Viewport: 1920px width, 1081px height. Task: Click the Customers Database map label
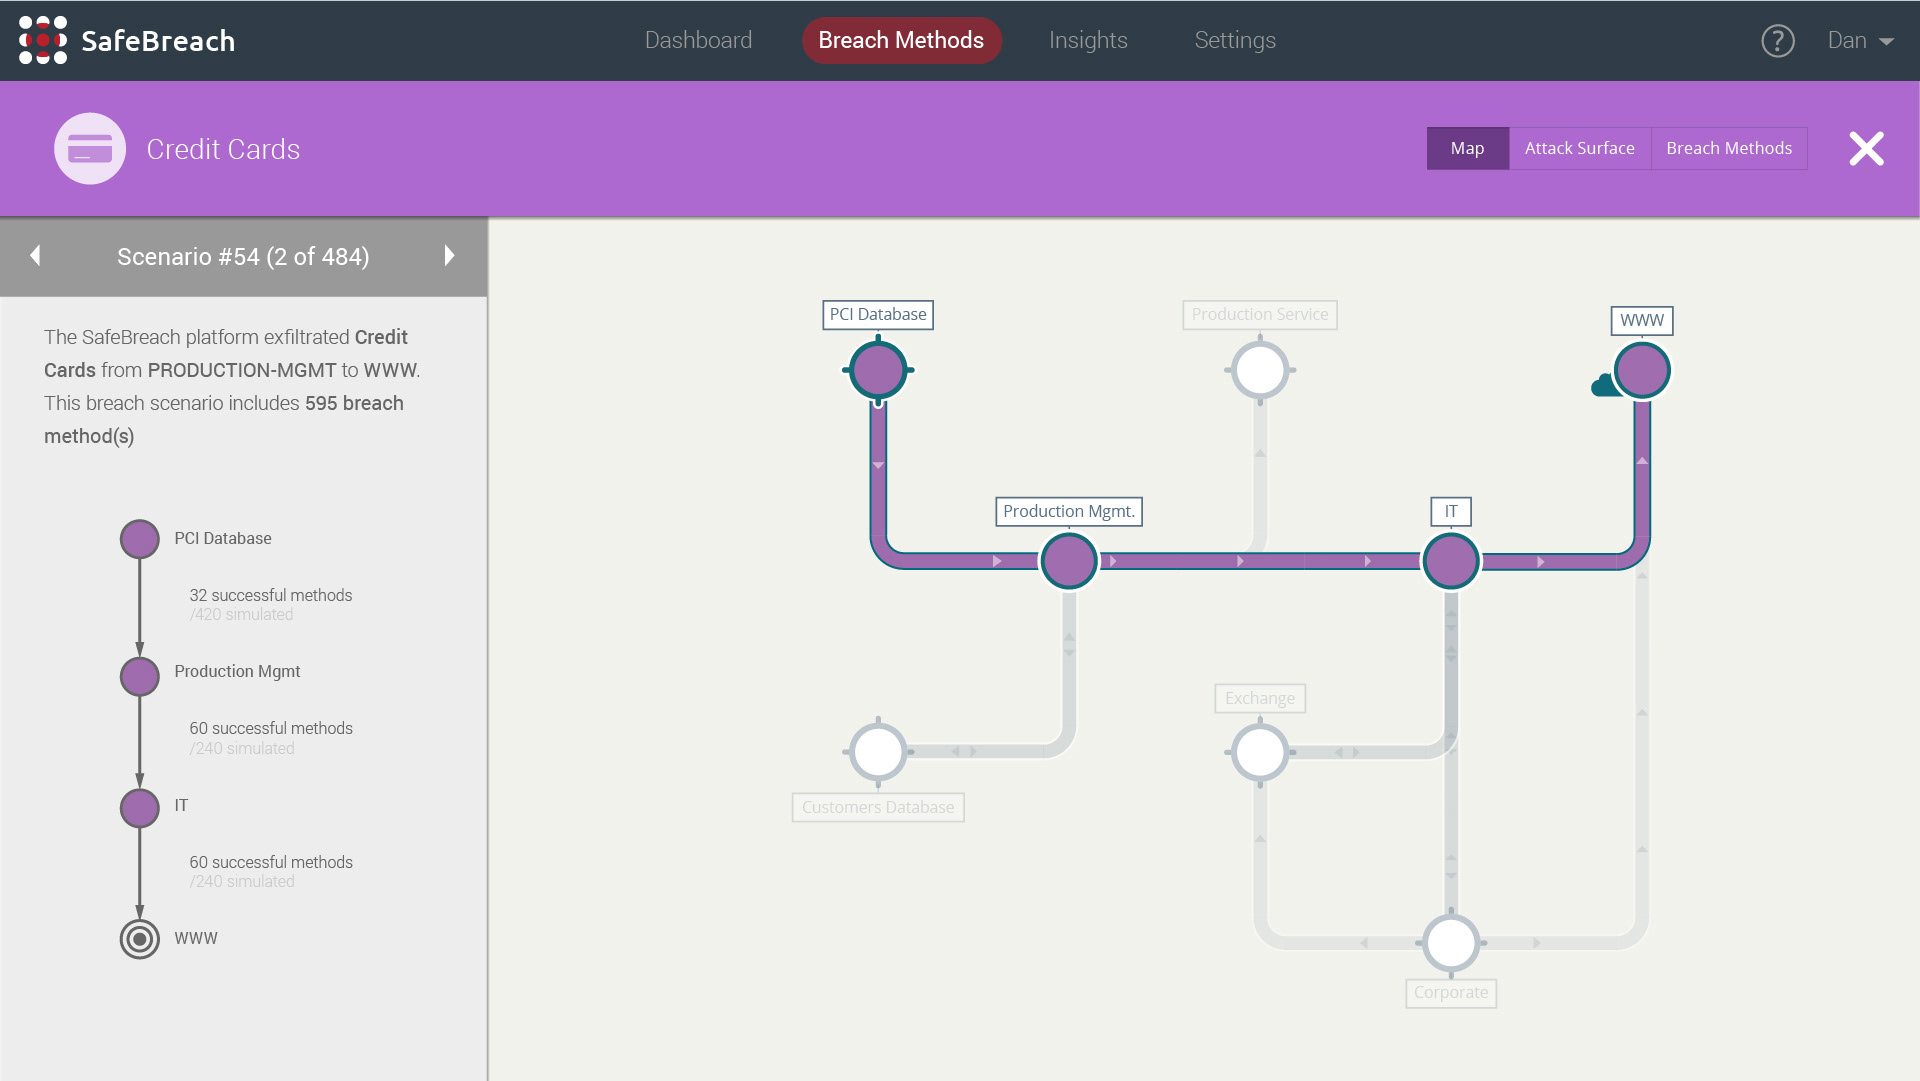878,808
